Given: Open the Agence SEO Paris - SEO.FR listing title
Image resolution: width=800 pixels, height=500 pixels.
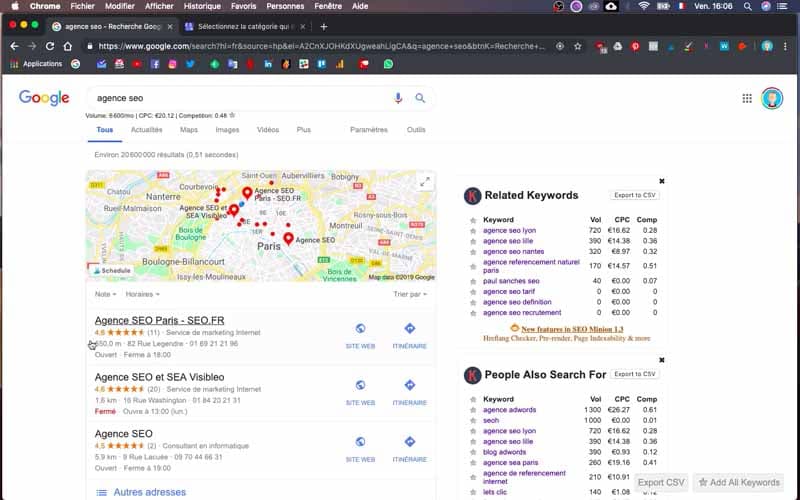Looking at the screenshot, I should (x=159, y=320).
